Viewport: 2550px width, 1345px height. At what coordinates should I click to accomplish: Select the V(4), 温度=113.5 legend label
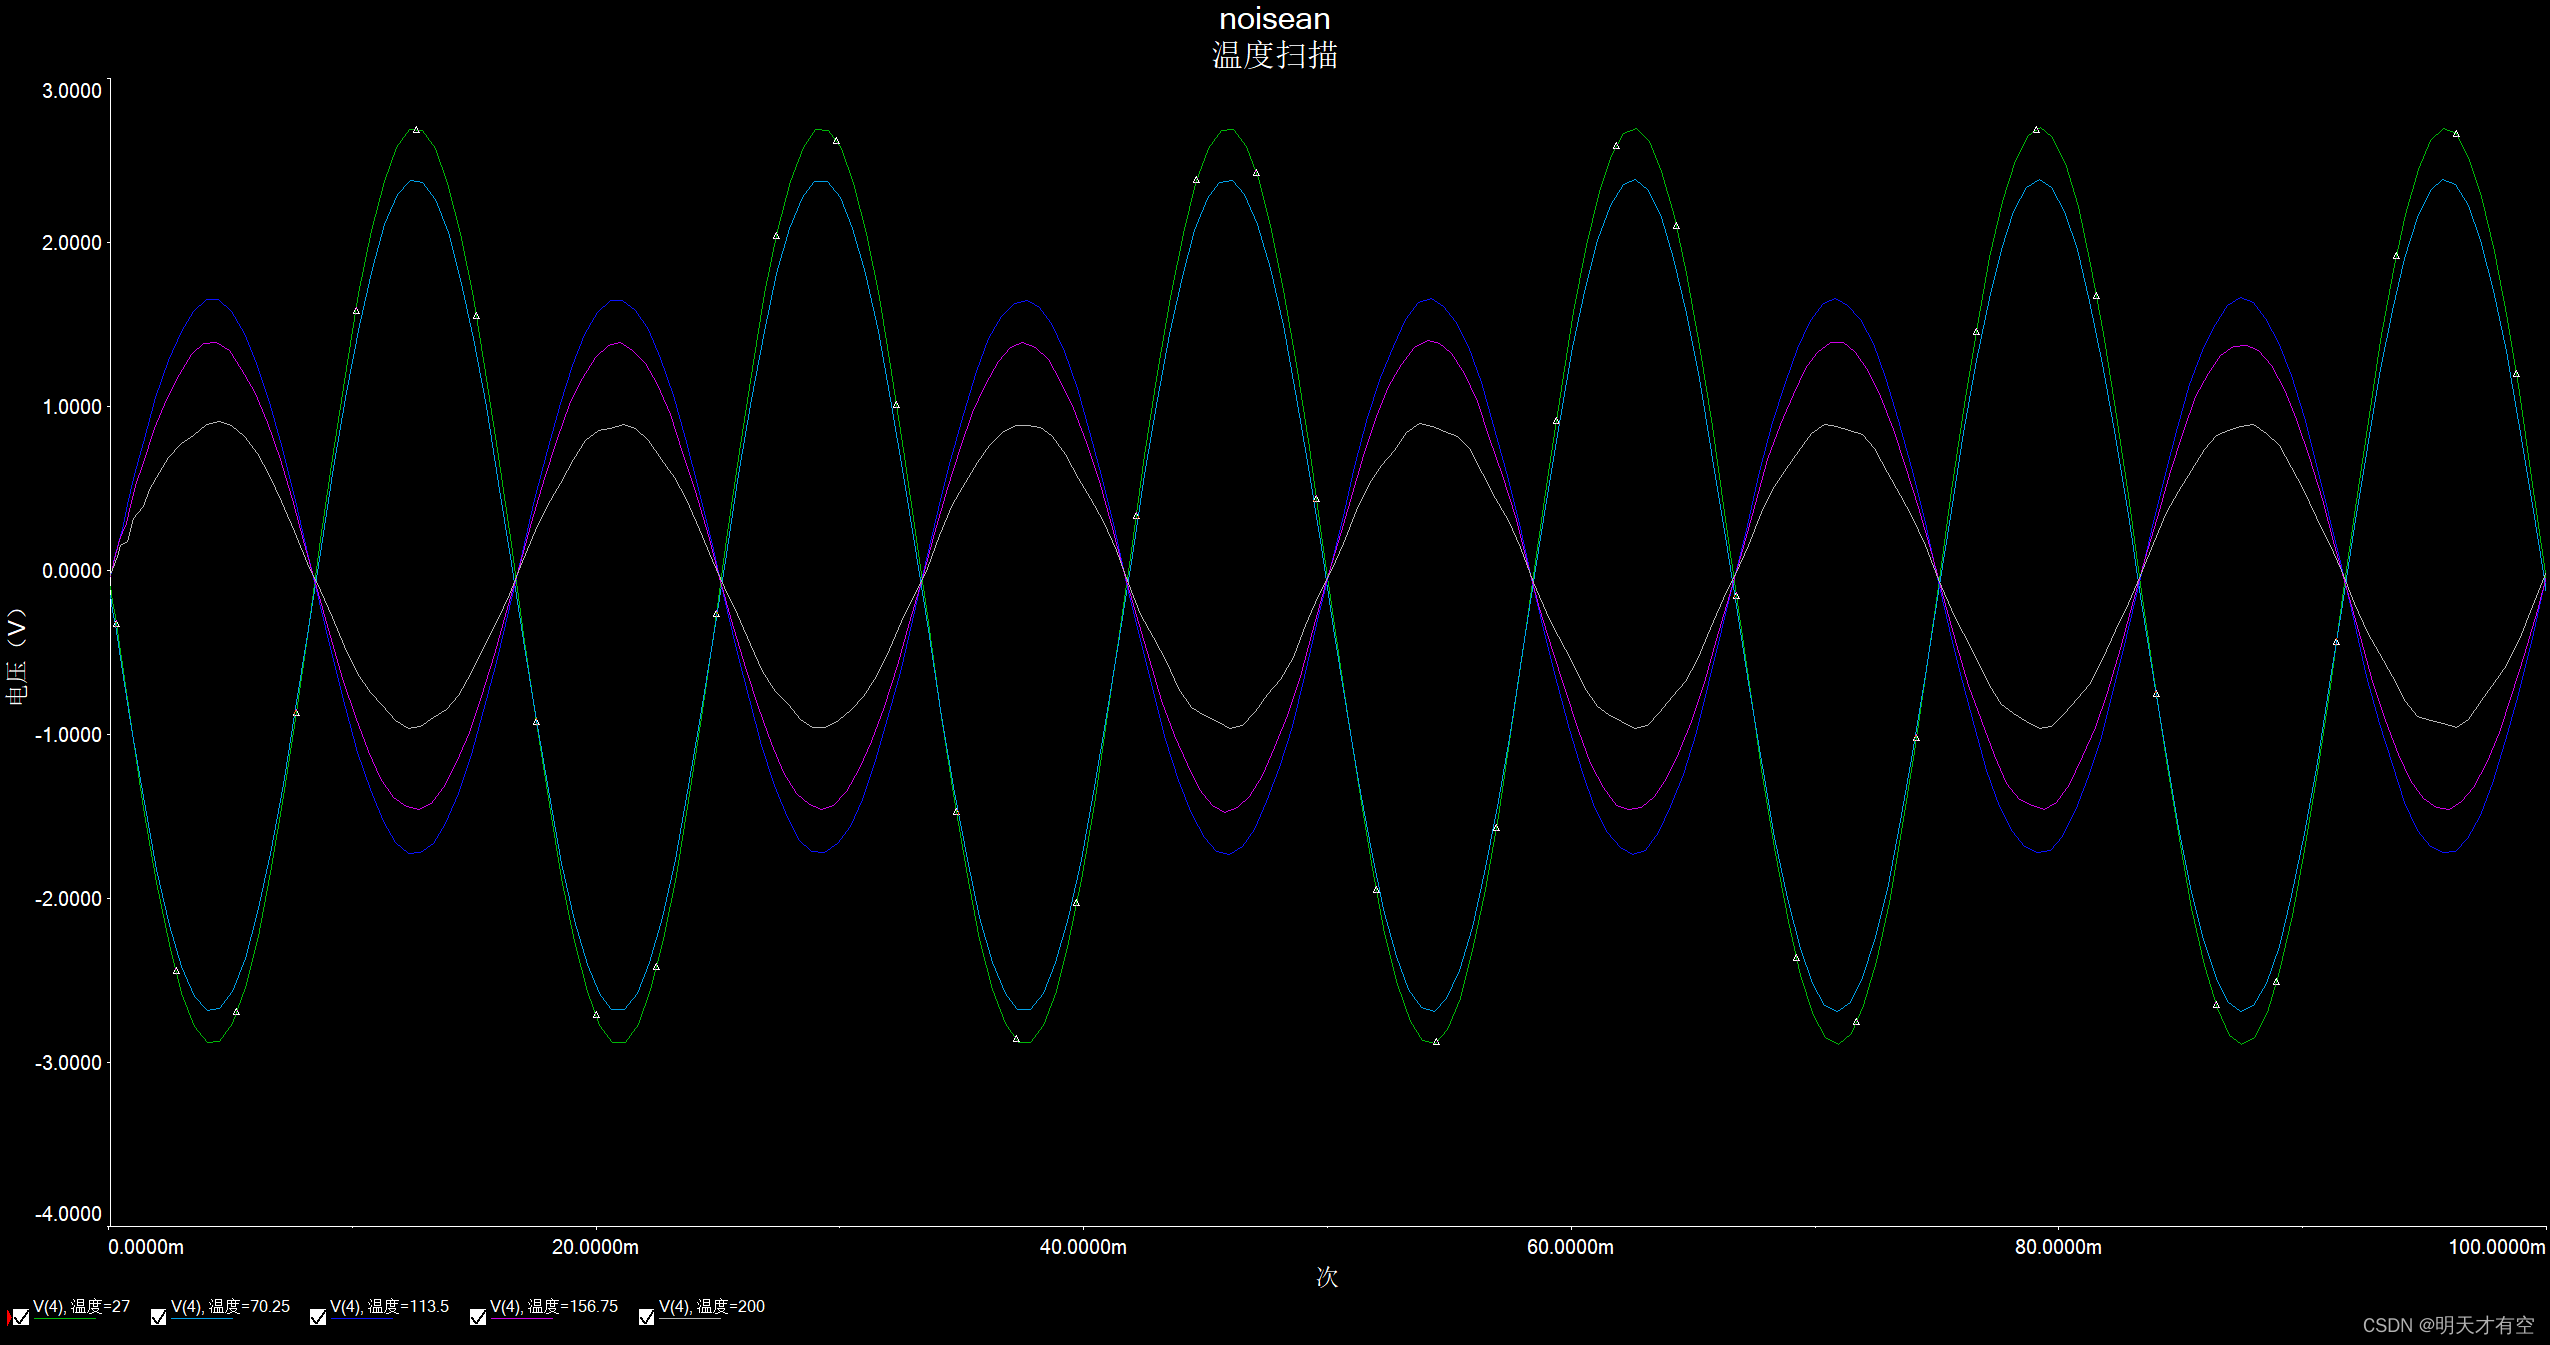(x=389, y=1306)
